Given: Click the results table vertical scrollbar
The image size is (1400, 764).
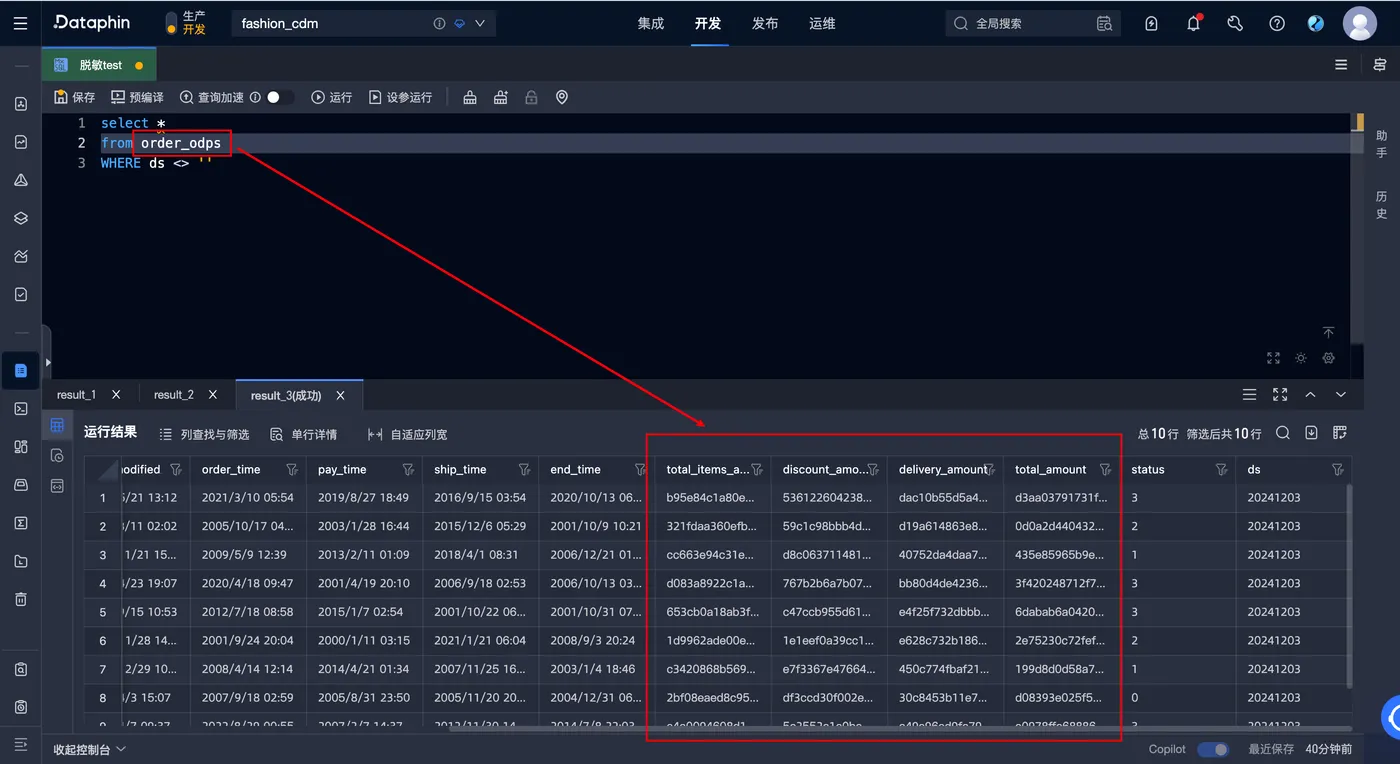Looking at the screenshot, I should (x=1349, y=585).
